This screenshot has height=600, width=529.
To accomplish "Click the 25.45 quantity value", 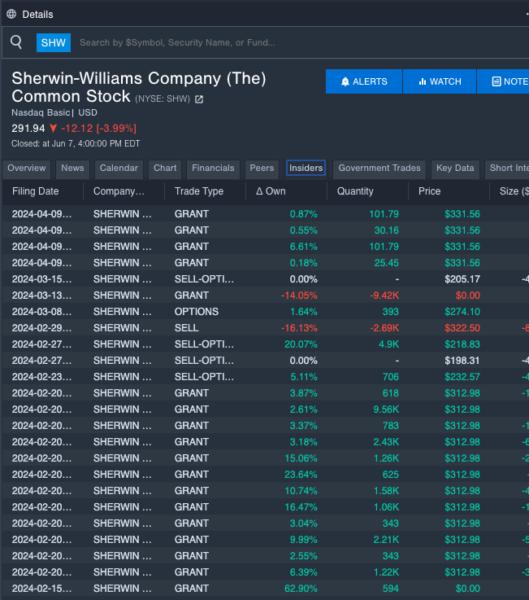I will pyautogui.click(x=386, y=263).
